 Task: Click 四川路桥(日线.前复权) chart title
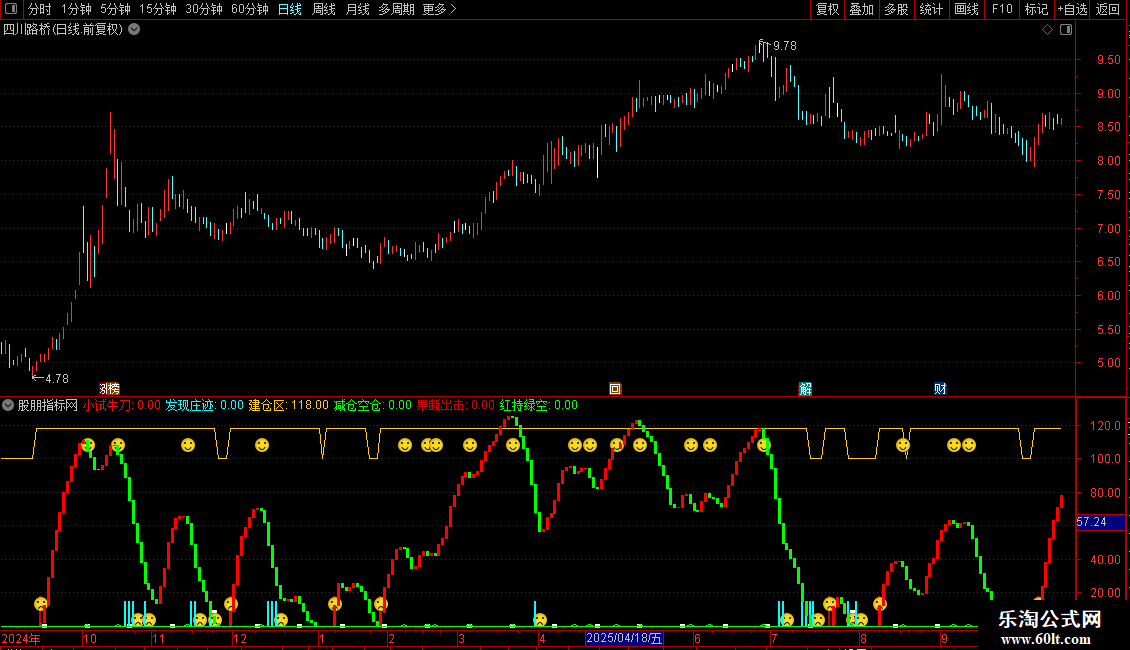point(63,30)
